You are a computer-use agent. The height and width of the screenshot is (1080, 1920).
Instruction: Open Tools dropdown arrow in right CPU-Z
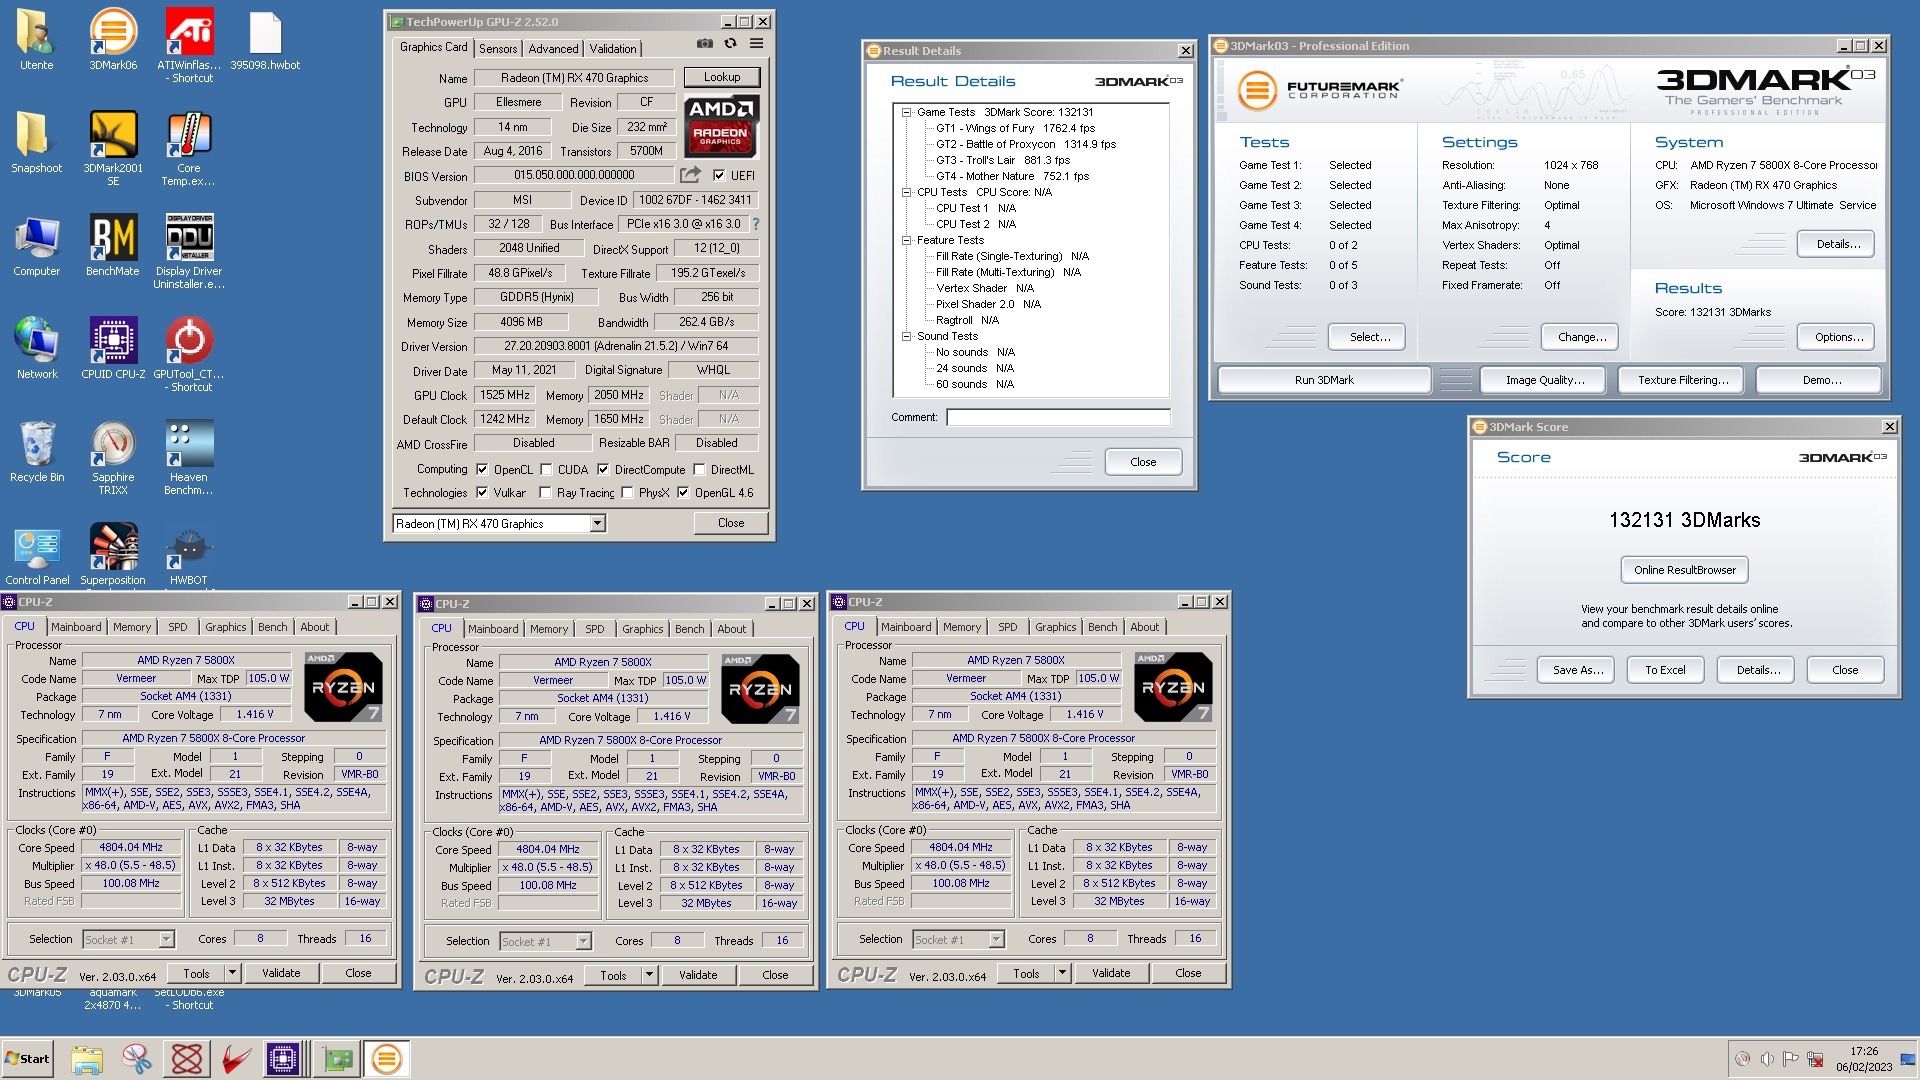coord(1062,973)
